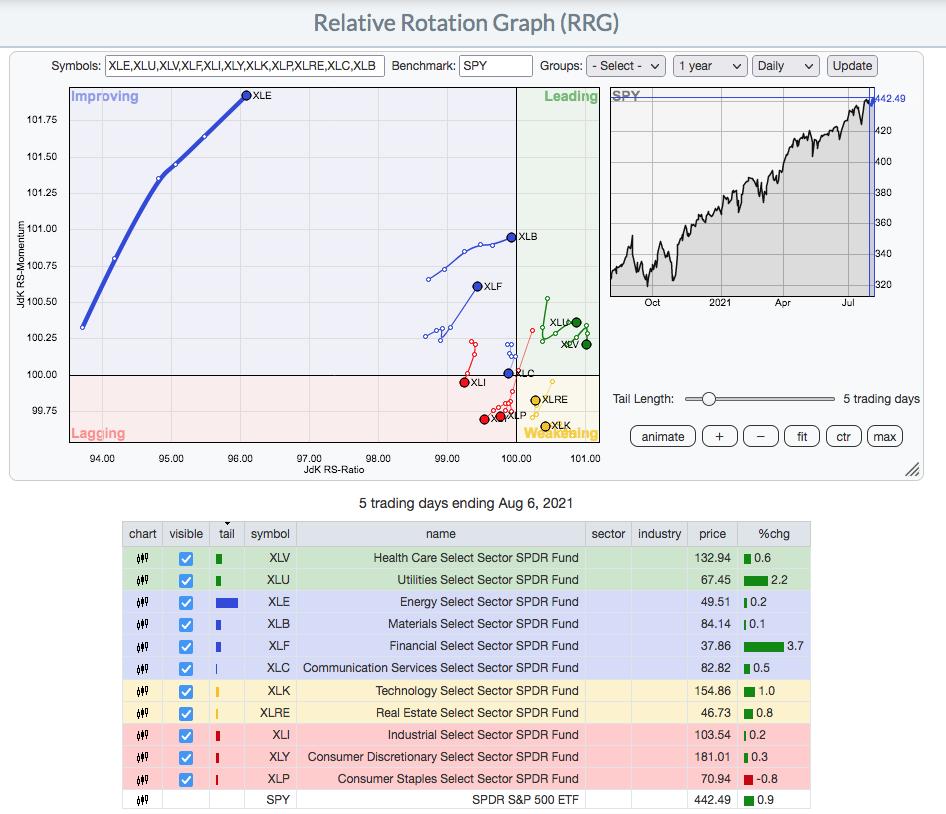
Task: Toggle visibility checkbox for XLU
Action: [186, 580]
